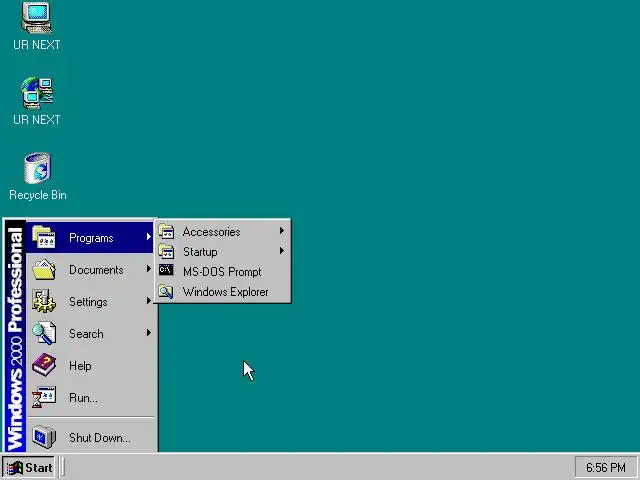Expand the Search submenu arrow
640x480 pixels.
click(x=149, y=333)
